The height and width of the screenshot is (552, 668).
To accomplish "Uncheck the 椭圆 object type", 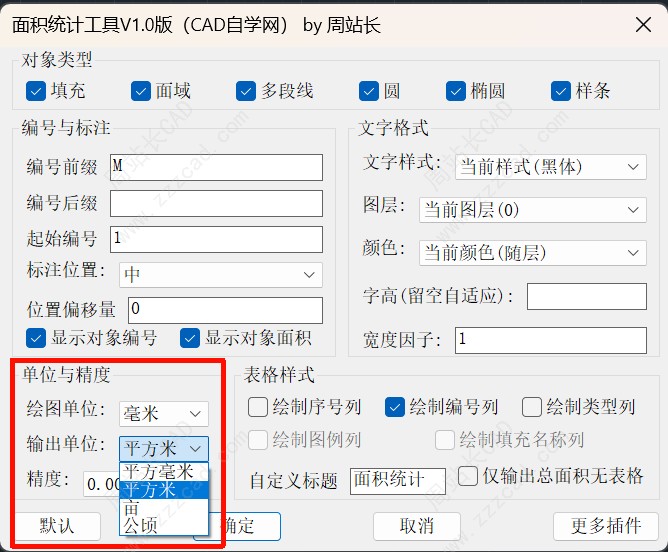I will (x=457, y=91).
